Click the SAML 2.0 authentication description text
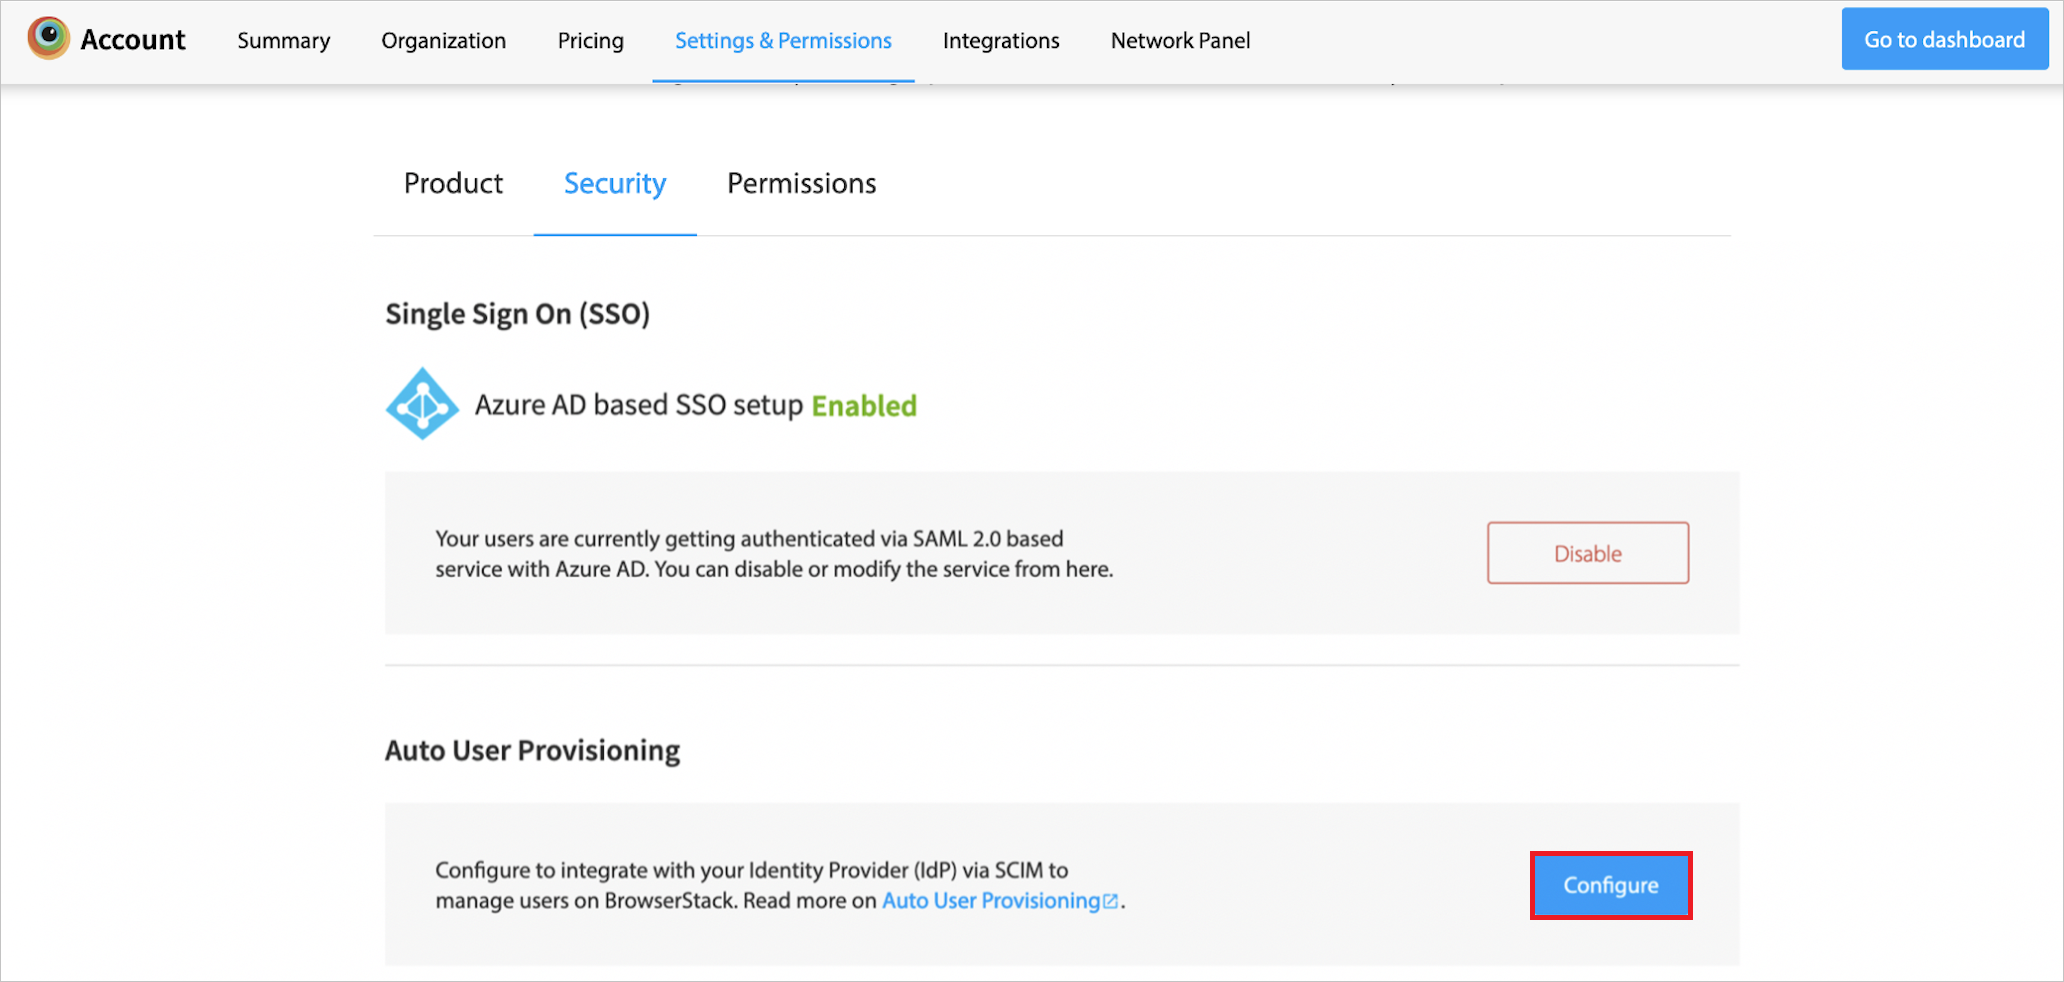This screenshot has height=982, width=2064. coord(774,553)
